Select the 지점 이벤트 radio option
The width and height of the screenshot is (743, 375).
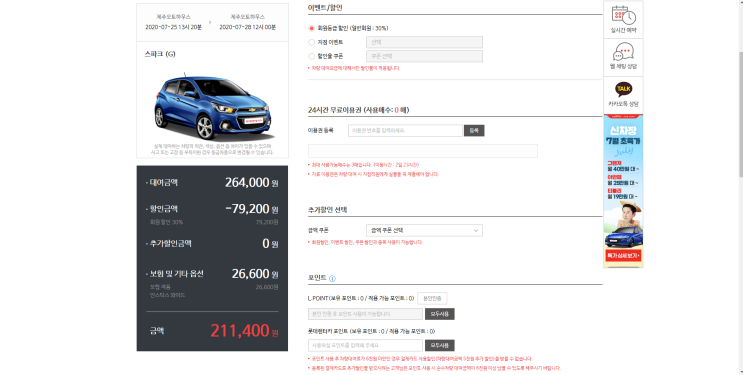click(x=311, y=42)
